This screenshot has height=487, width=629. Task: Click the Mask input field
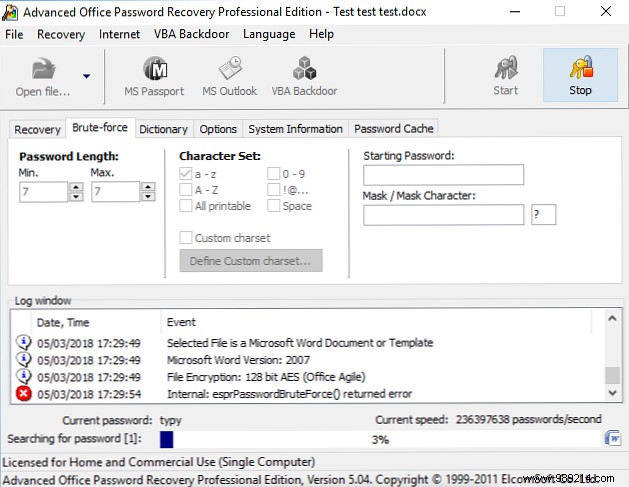(x=444, y=215)
